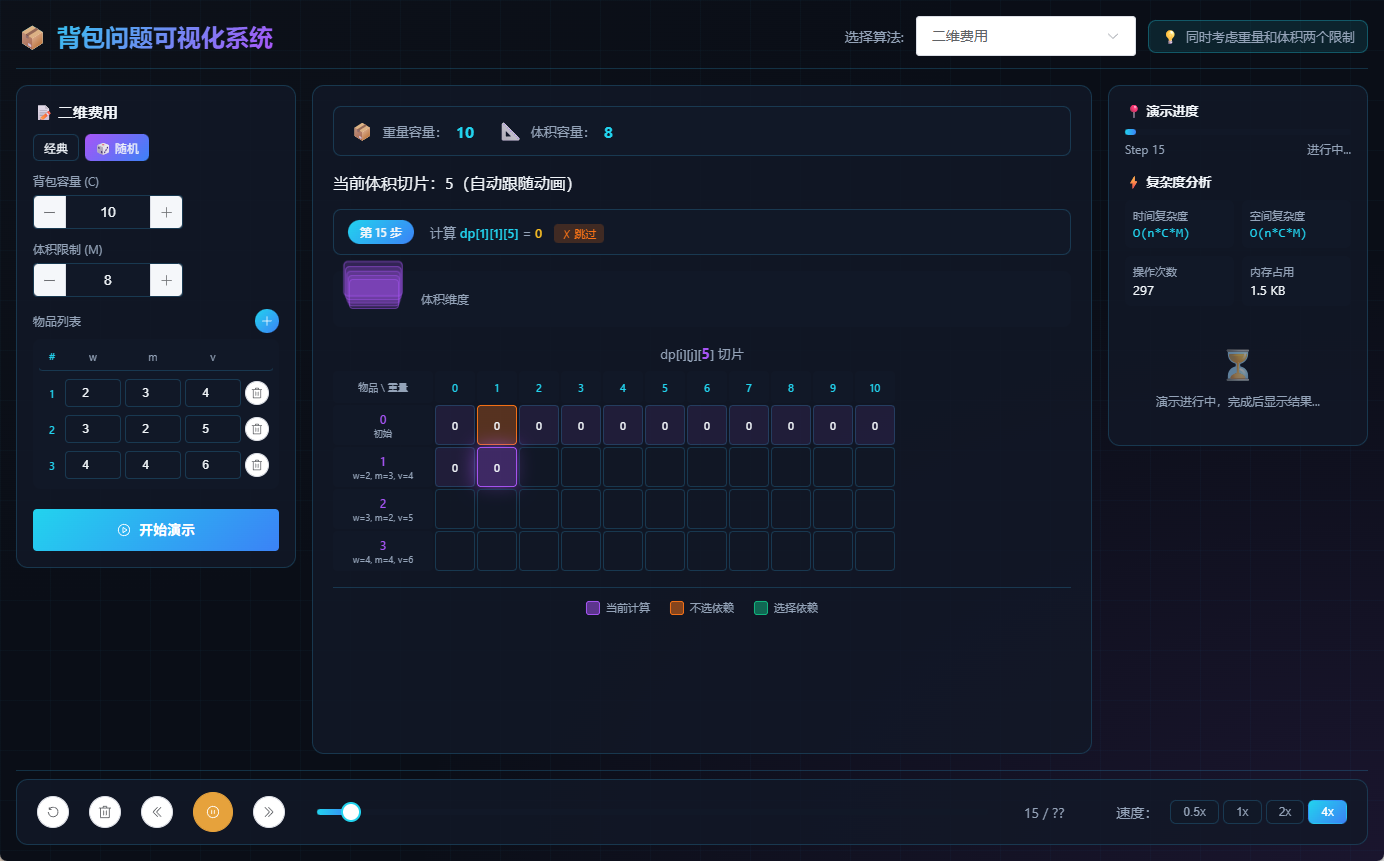Step forward with the fast-forward icon
The height and width of the screenshot is (861, 1384).
269,812
